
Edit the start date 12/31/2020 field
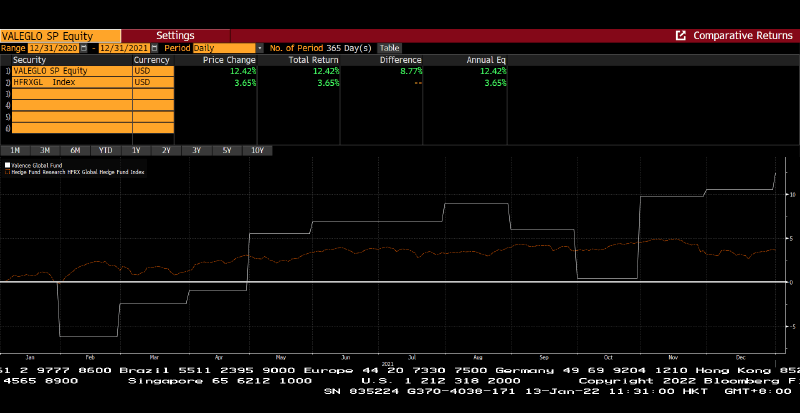click(54, 48)
